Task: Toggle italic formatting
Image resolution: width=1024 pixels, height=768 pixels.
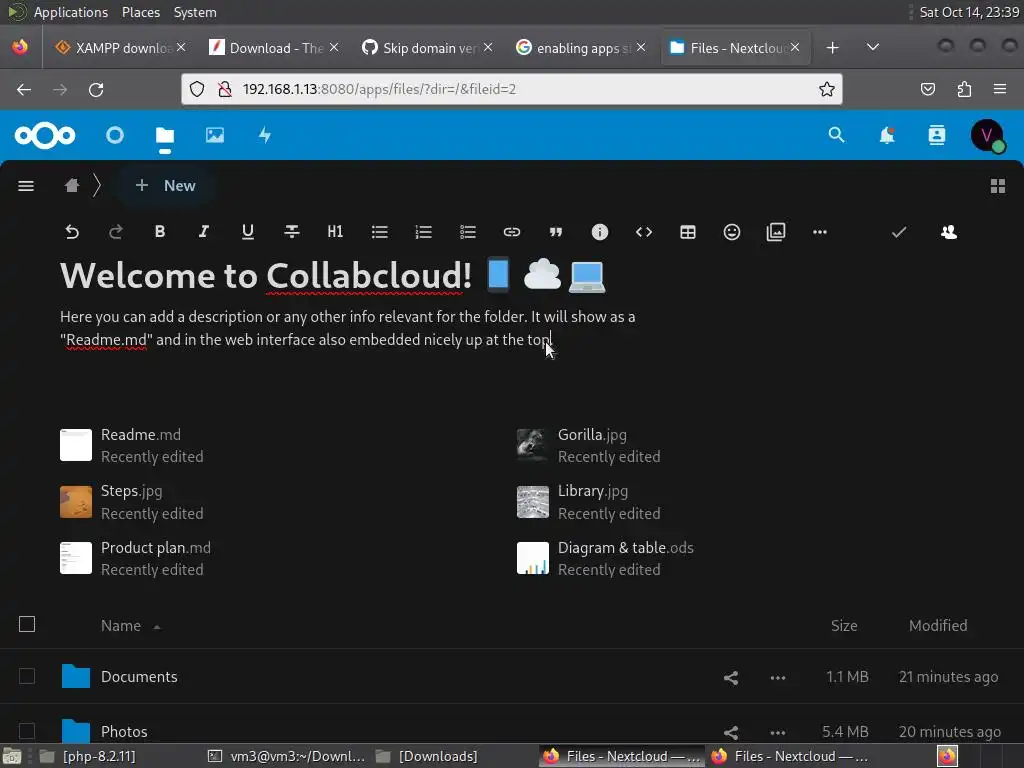Action: coord(204,232)
